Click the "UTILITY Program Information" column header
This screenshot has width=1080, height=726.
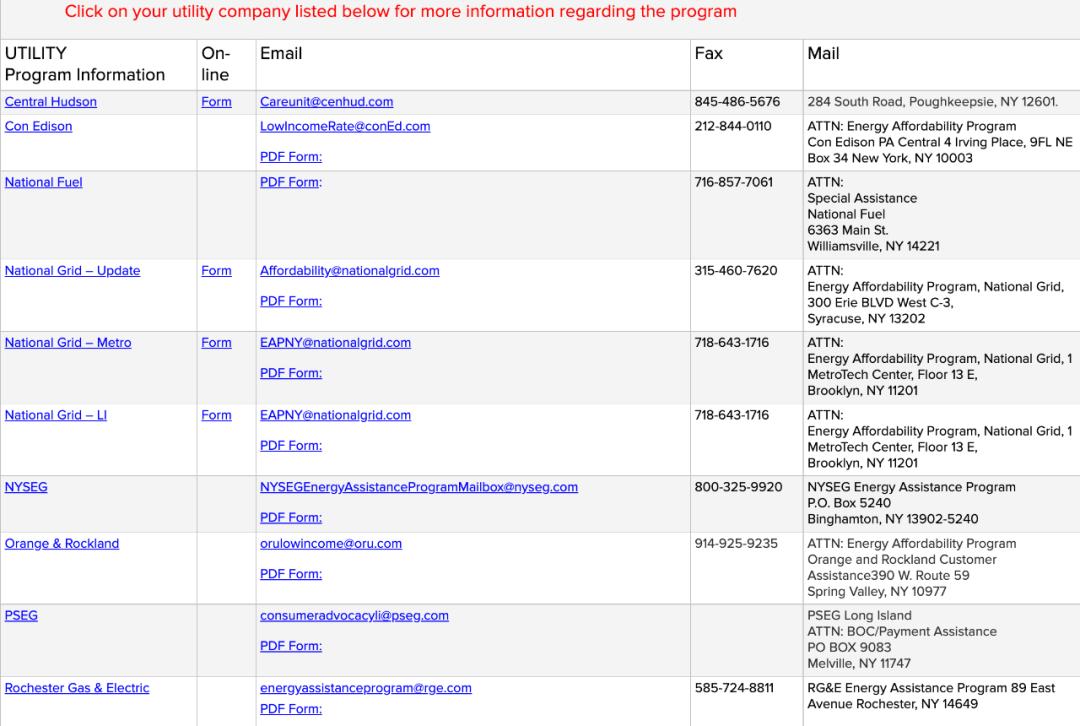click(x=85, y=64)
